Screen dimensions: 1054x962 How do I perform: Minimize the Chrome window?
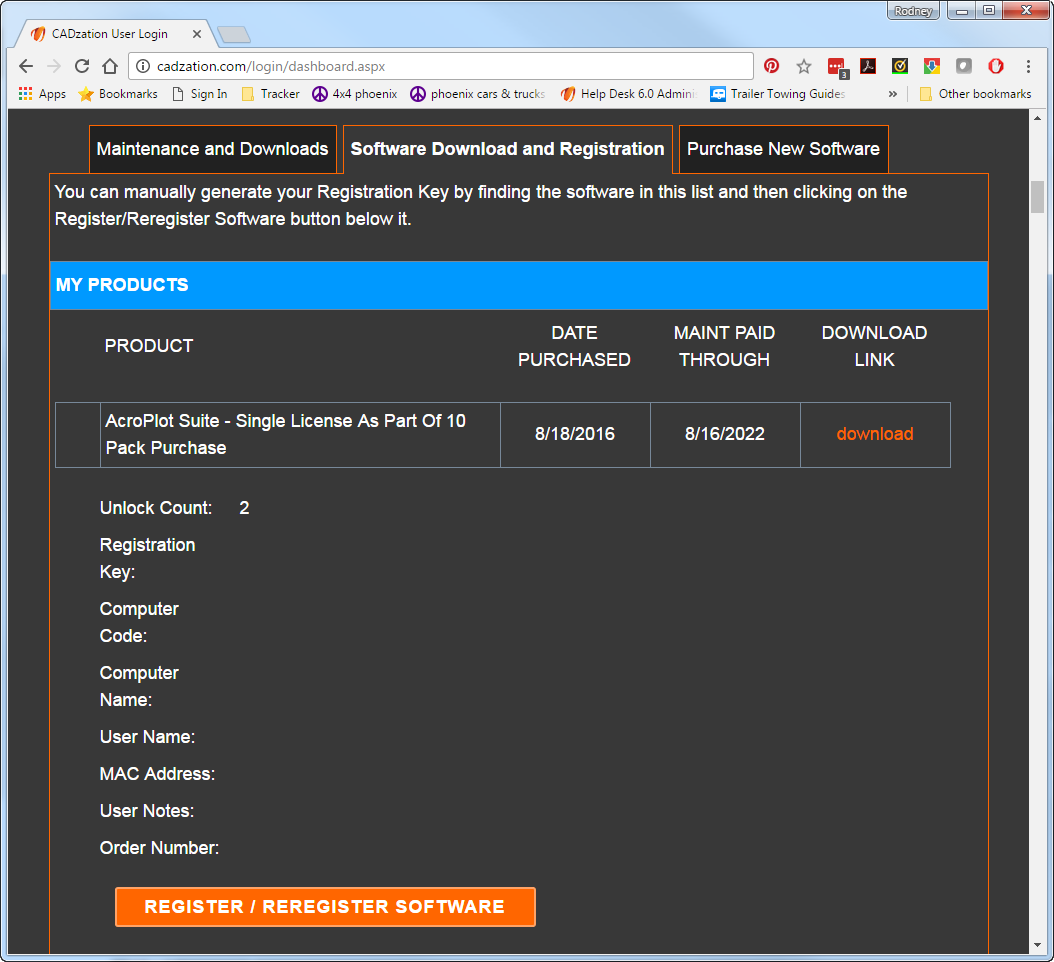point(962,11)
